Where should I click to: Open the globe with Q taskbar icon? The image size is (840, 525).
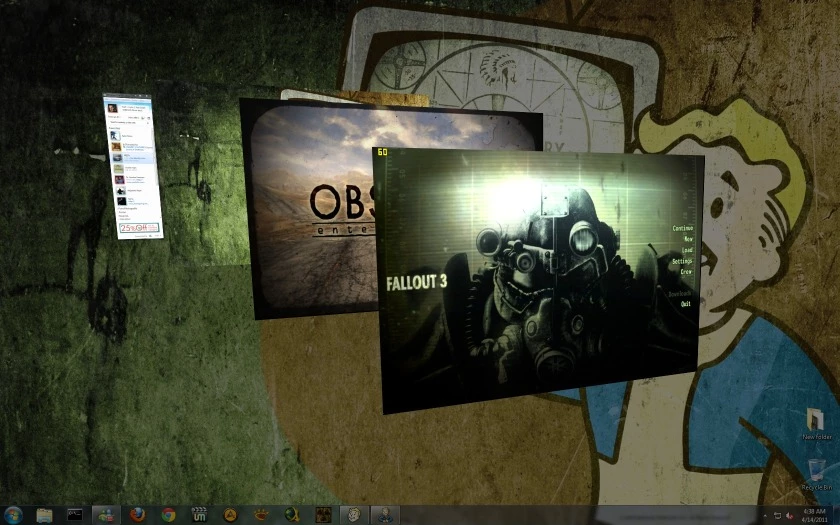(x=292, y=515)
